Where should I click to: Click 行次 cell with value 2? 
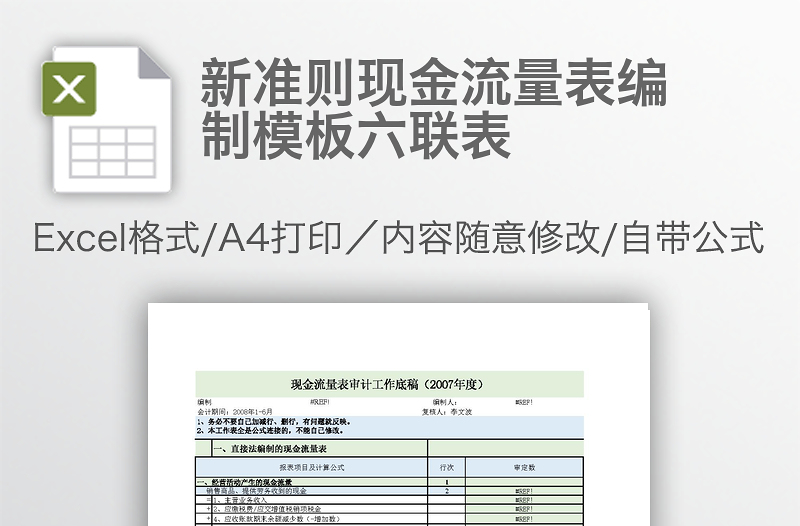coord(446,491)
